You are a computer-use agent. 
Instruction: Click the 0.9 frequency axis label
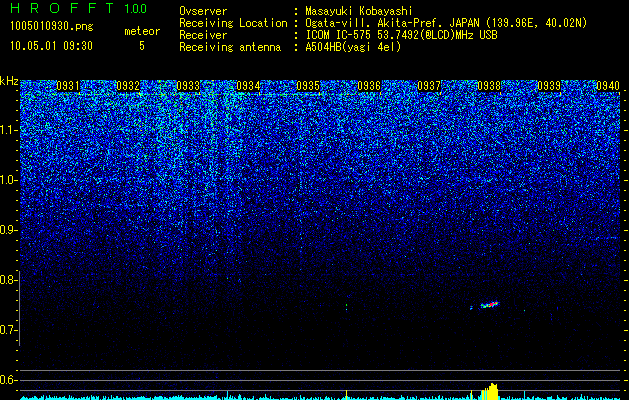[x=9, y=230]
